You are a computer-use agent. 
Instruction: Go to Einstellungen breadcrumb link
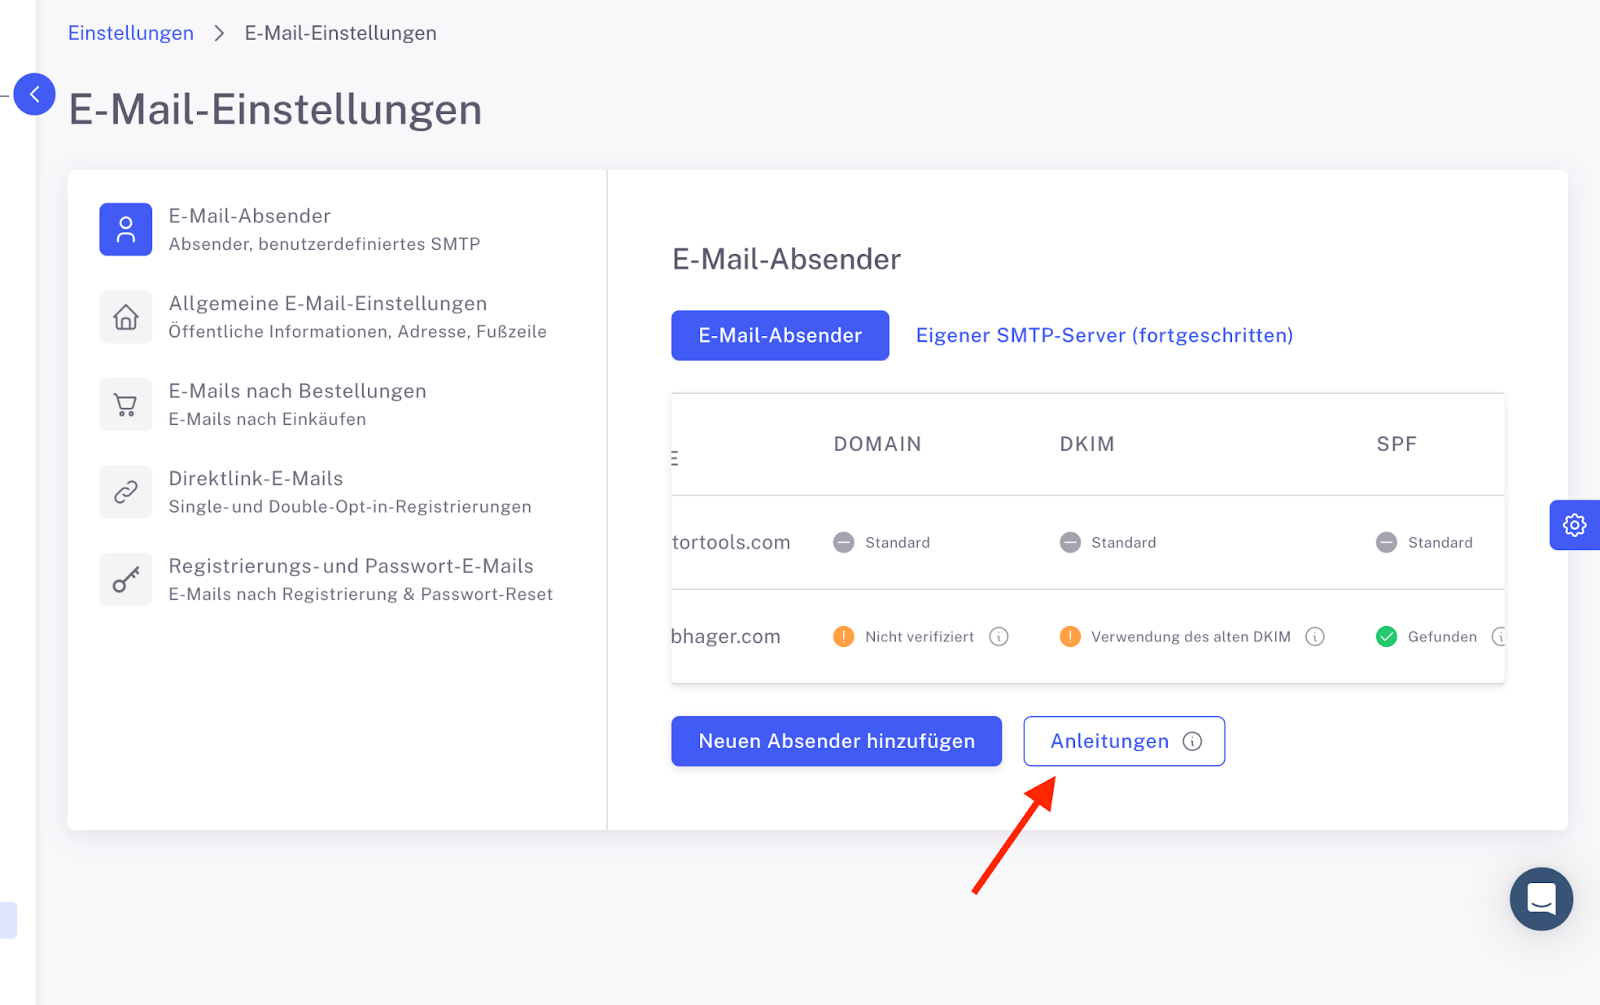pos(131,33)
